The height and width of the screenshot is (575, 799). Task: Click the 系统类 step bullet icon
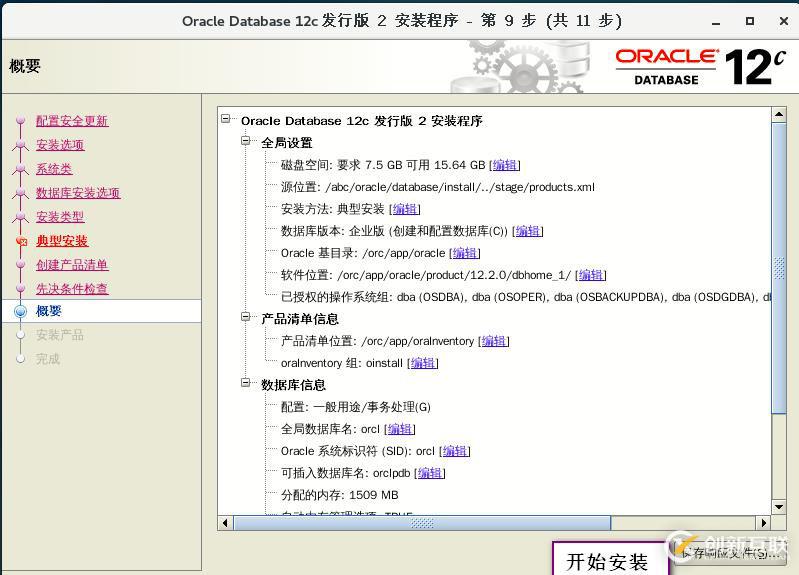point(20,168)
